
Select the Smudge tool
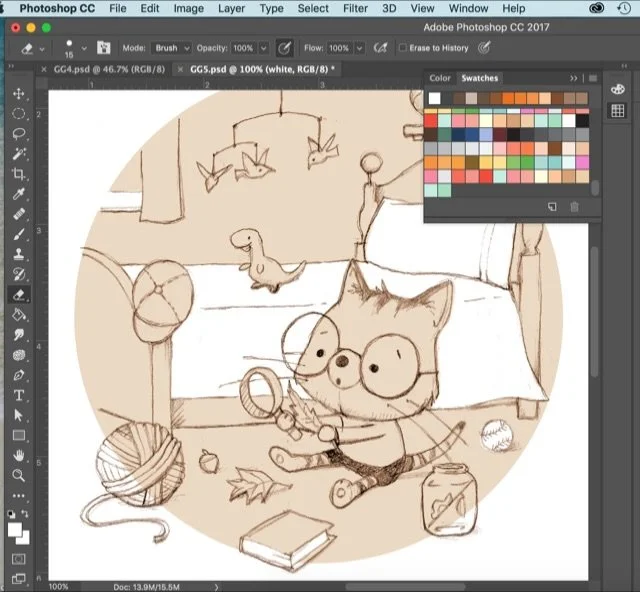point(19,335)
